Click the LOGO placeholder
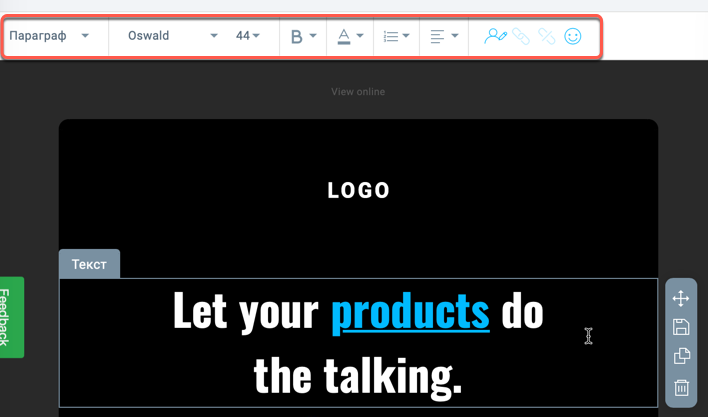Image resolution: width=708 pixels, height=417 pixels. coord(359,190)
